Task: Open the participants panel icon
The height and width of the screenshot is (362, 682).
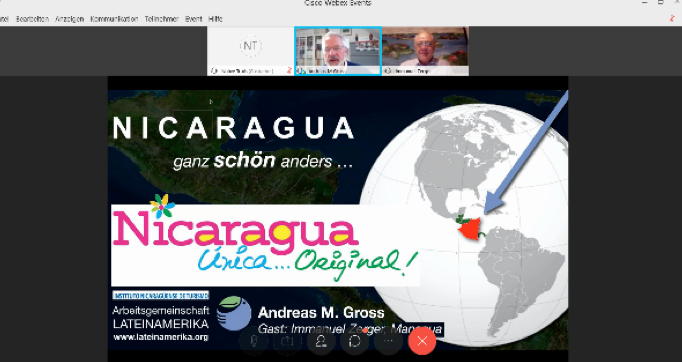Action: click(321, 341)
